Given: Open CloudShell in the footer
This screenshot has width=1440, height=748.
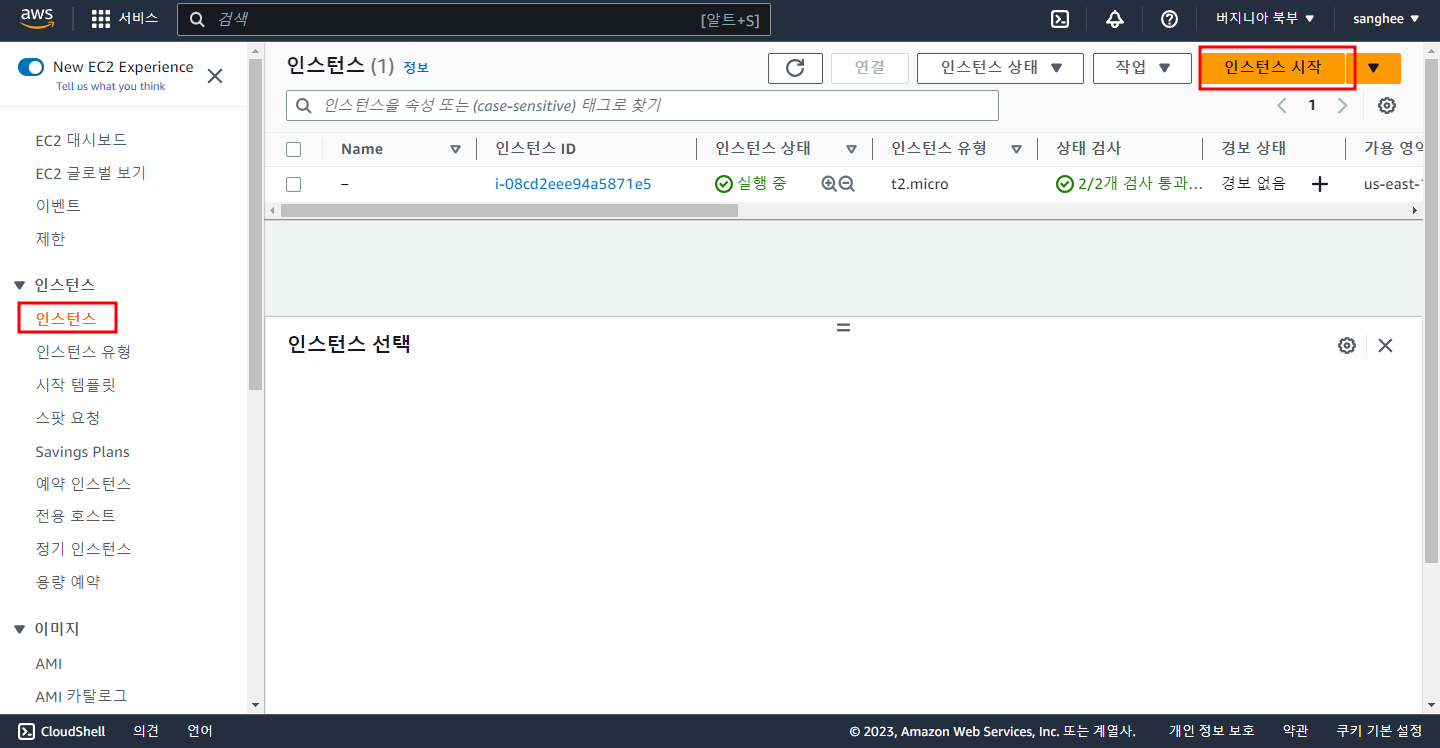Looking at the screenshot, I should click(62, 731).
